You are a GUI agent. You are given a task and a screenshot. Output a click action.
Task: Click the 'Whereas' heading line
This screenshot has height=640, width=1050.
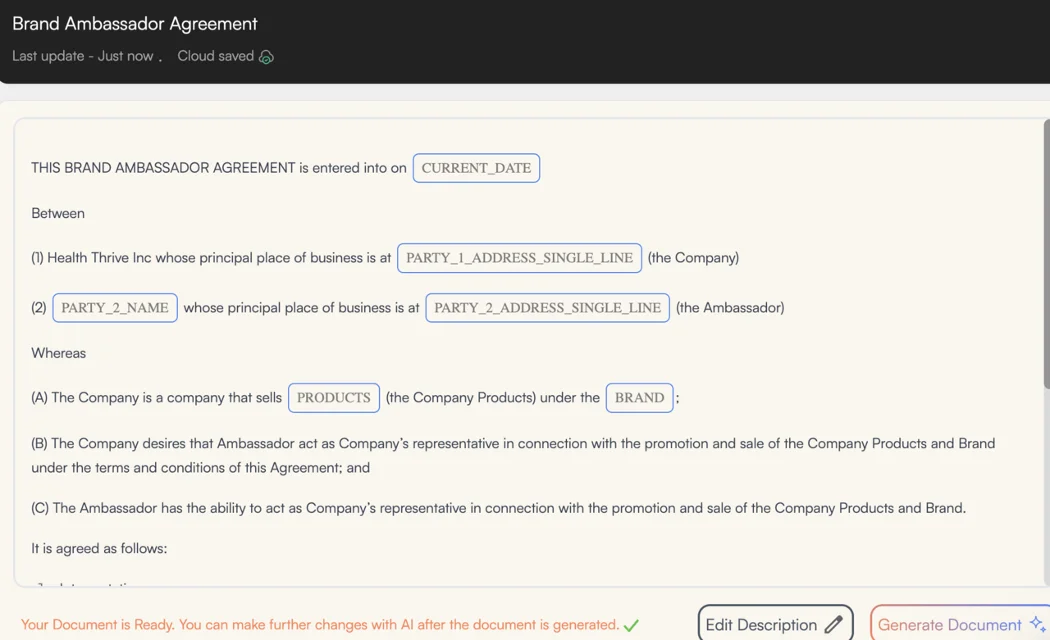pos(58,353)
